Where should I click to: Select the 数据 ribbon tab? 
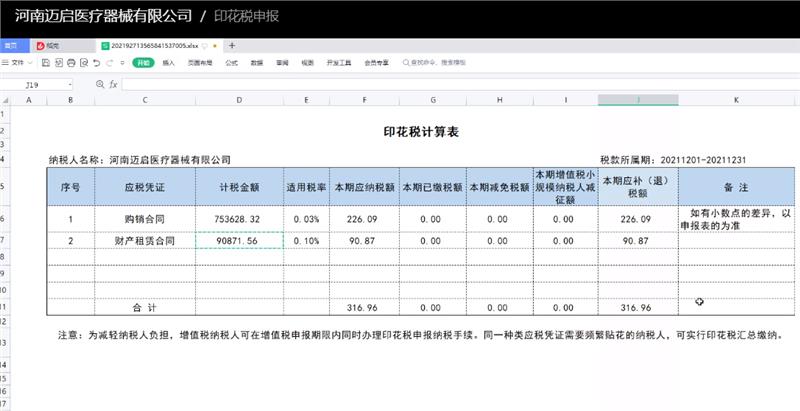(x=257, y=62)
